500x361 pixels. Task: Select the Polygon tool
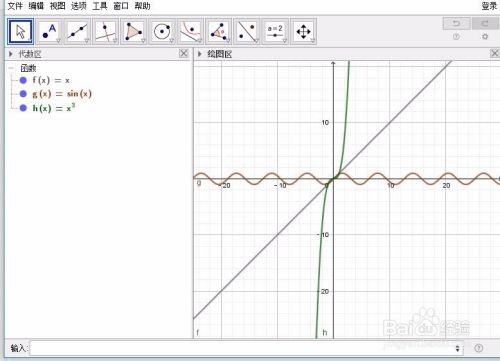click(x=134, y=32)
